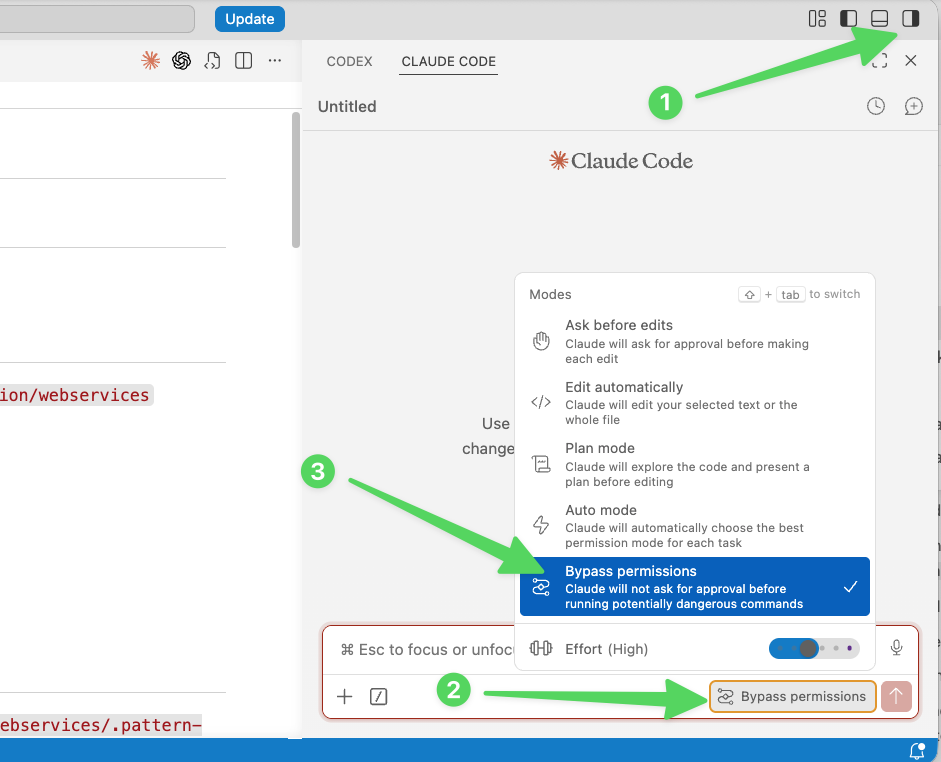Select the Ask before edits mode
This screenshot has height=762, width=941.
point(694,341)
